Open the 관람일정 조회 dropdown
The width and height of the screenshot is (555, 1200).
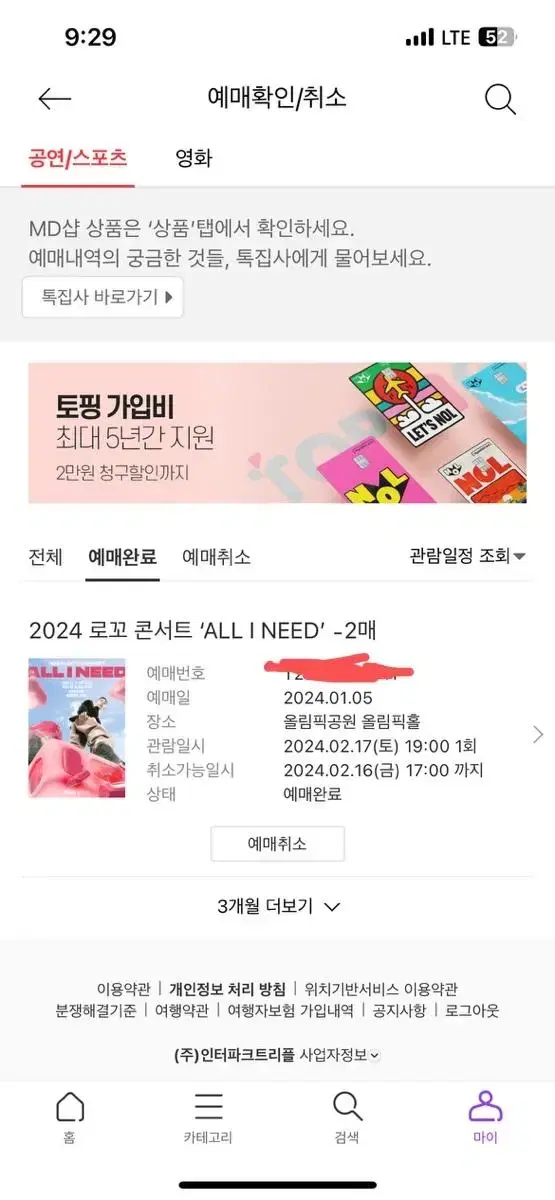(468, 555)
